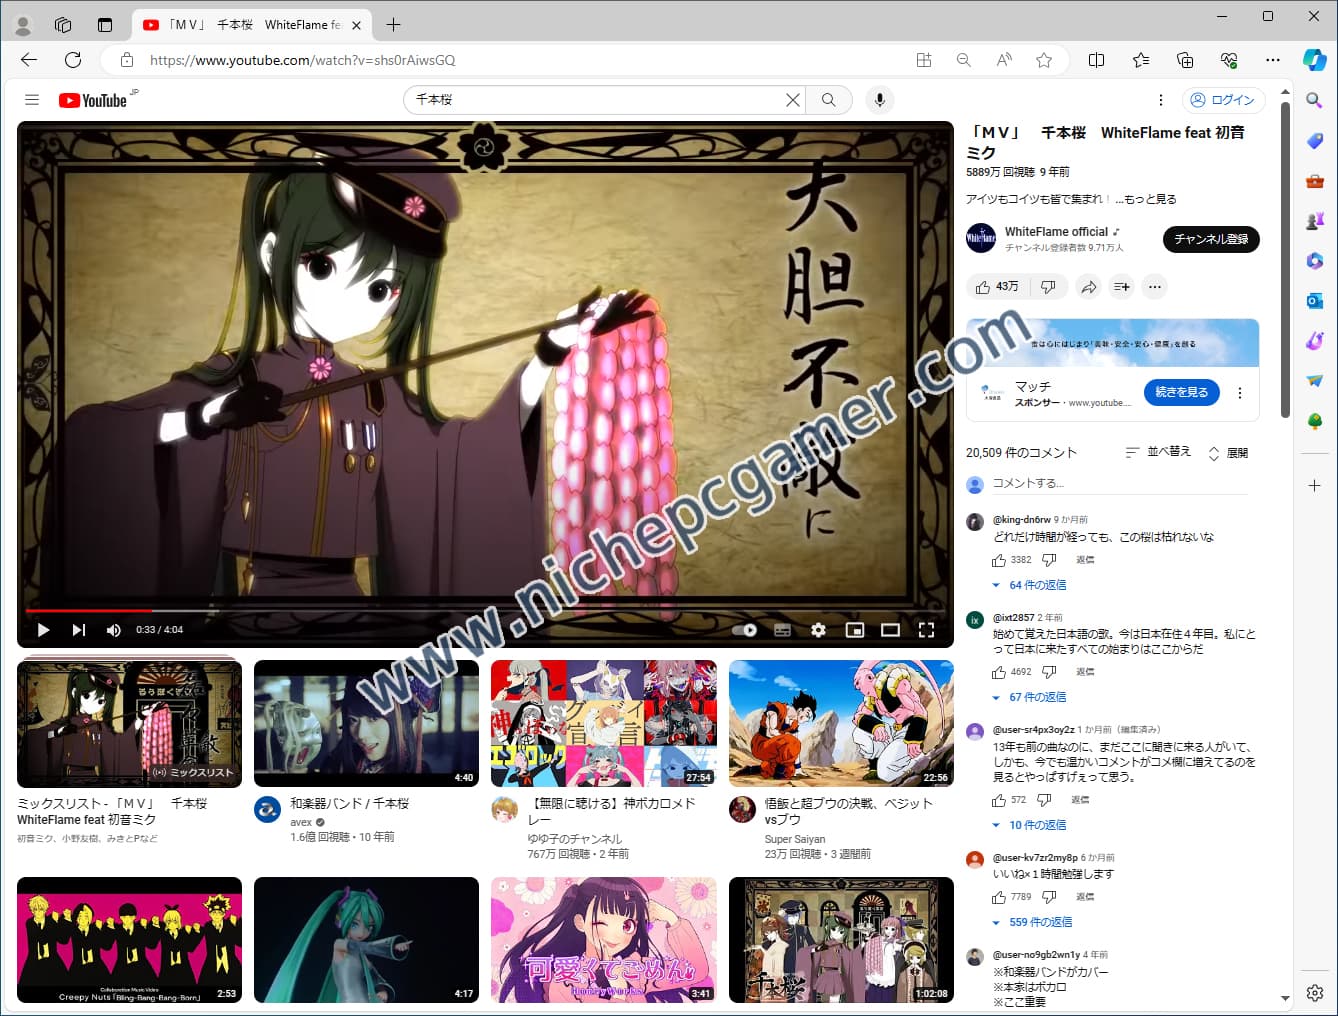
Task: Open 並べ替え comment sort menu
Action: pos(1158,452)
